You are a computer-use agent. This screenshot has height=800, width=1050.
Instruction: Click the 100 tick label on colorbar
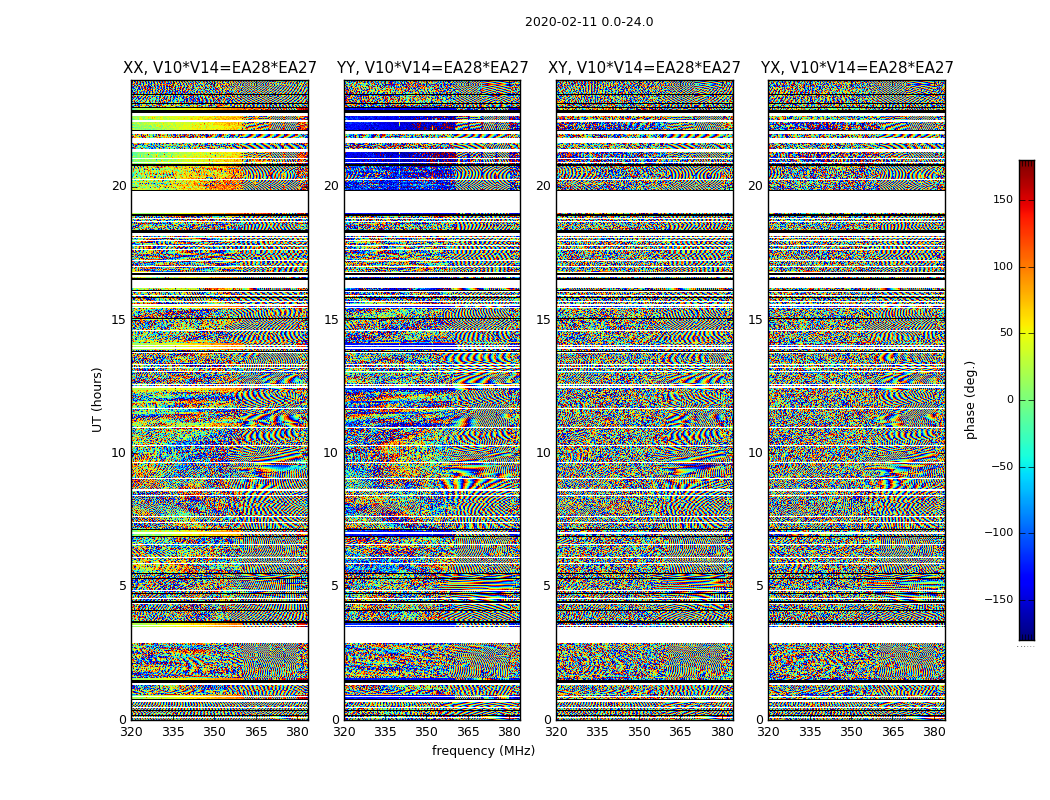[x=1003, y=266]
